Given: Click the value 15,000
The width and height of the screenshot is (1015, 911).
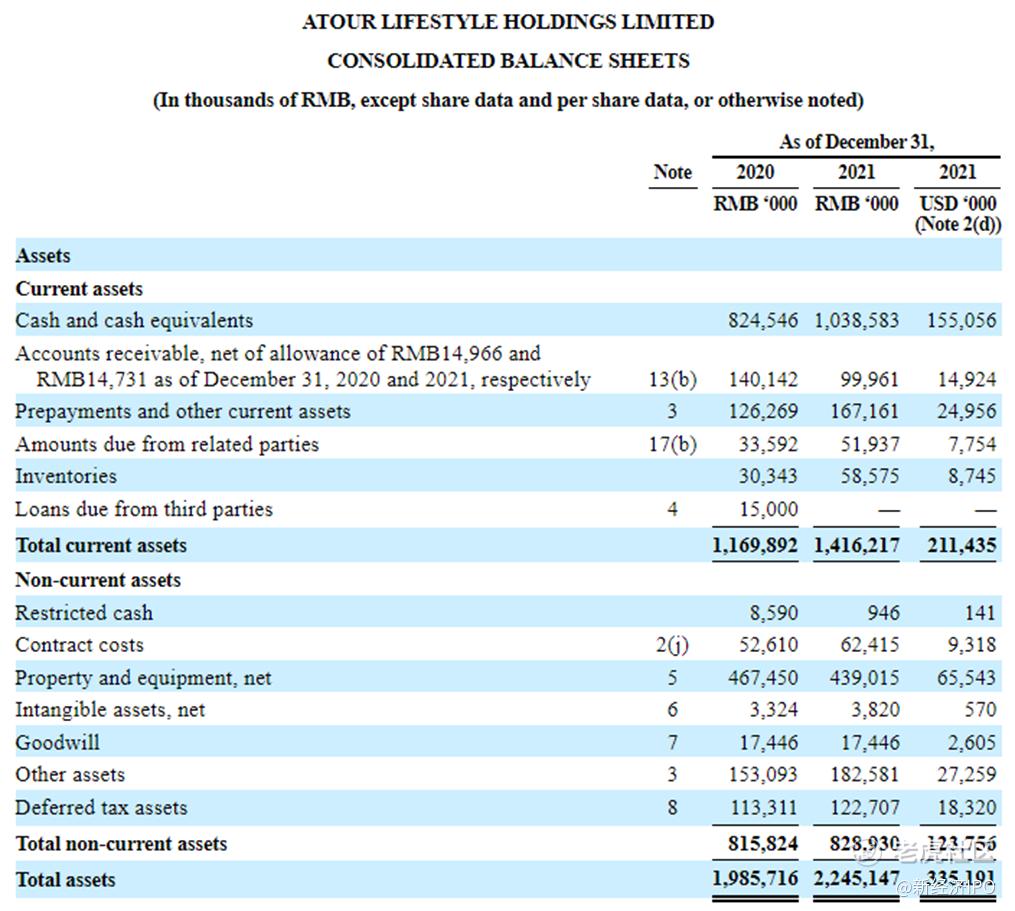Looking at the screenshot, I should click(768, 510).
